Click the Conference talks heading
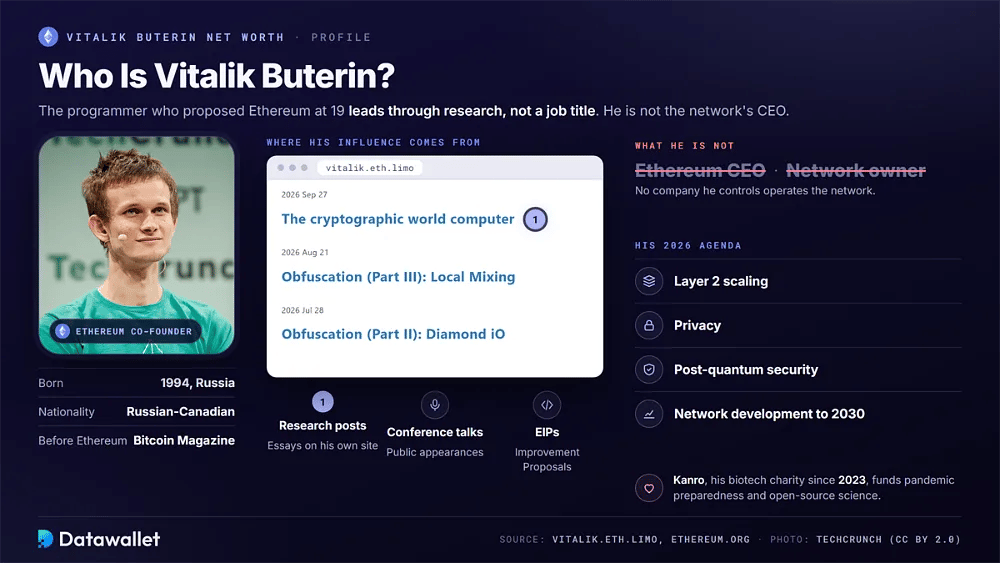The height and width of the screenshot is (563, 1000). (x=435, y=432)
